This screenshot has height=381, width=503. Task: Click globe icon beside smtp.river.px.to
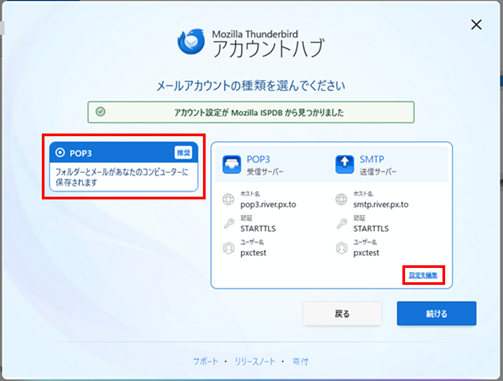click(341, 199)
